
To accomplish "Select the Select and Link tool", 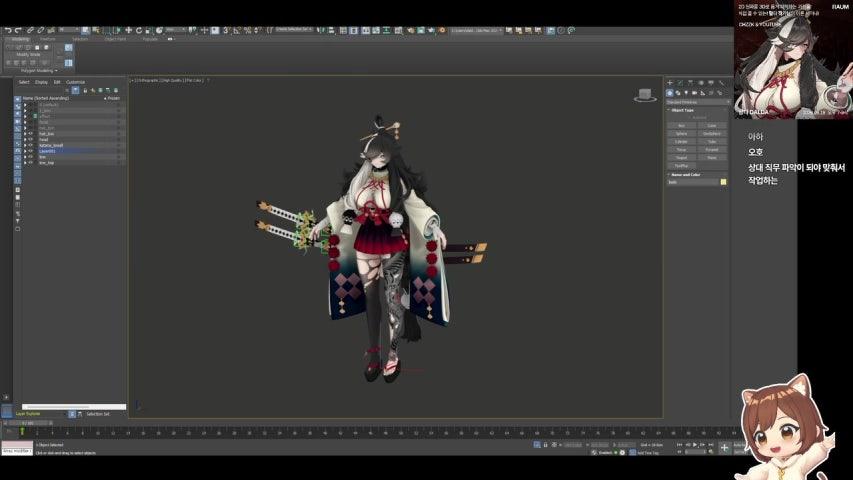I will coord(30,30).
